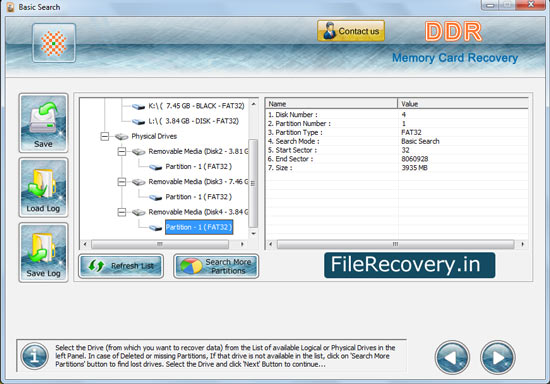Image resolution: width=550 pixels, height=384 pixels.
Task: Open the Load Log folder icon
Action: click(x=43, y=187)
